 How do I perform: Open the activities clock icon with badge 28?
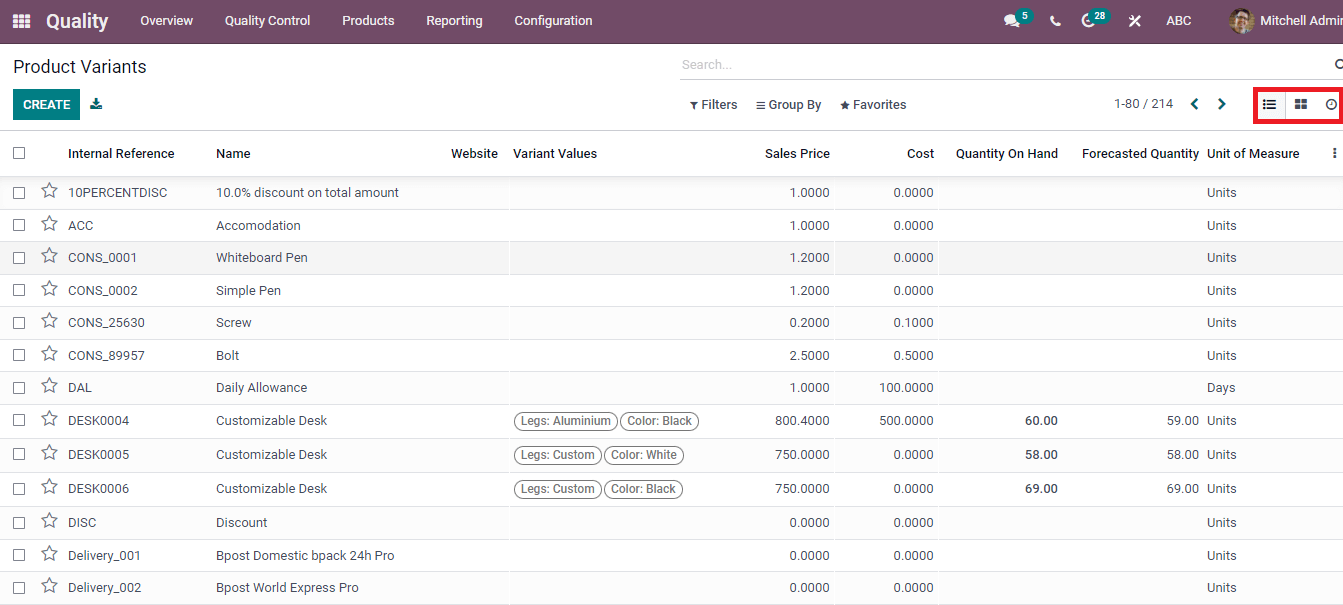click(x=1089, y=21)
